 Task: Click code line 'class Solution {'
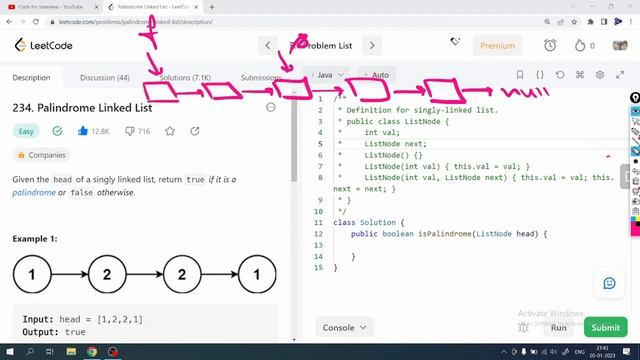(x=368, y=222)
